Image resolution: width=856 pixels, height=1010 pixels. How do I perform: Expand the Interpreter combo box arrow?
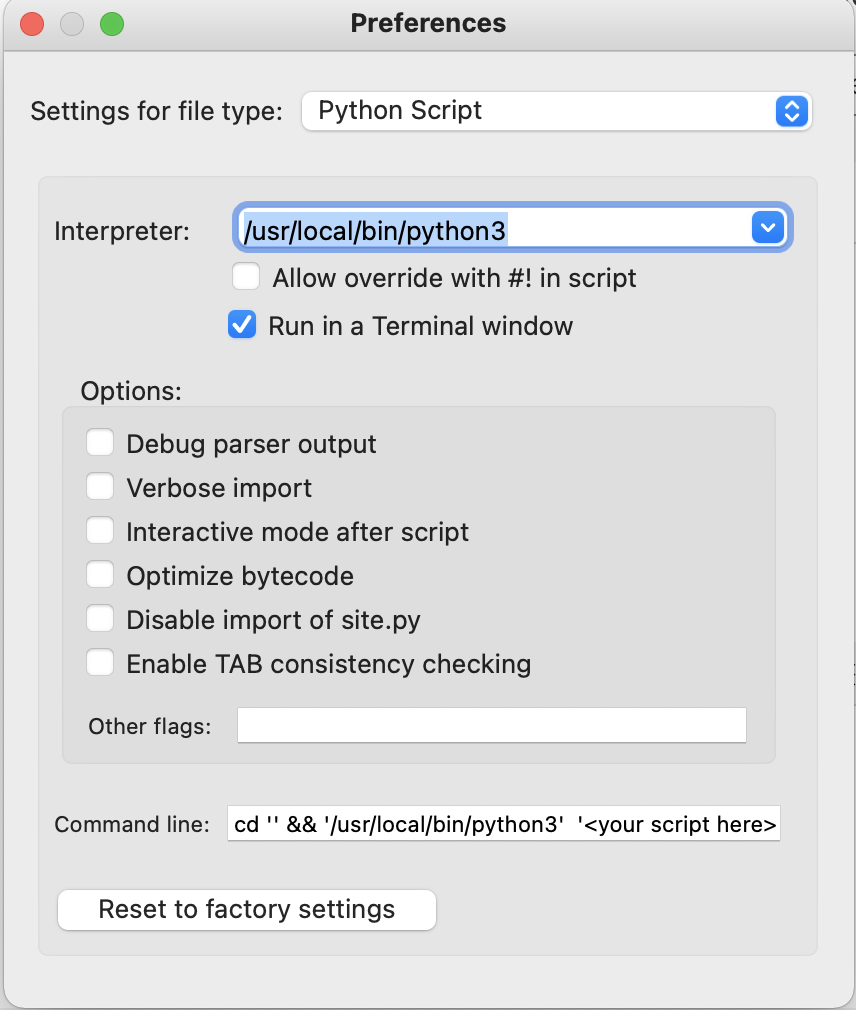(x=767, y=229)
